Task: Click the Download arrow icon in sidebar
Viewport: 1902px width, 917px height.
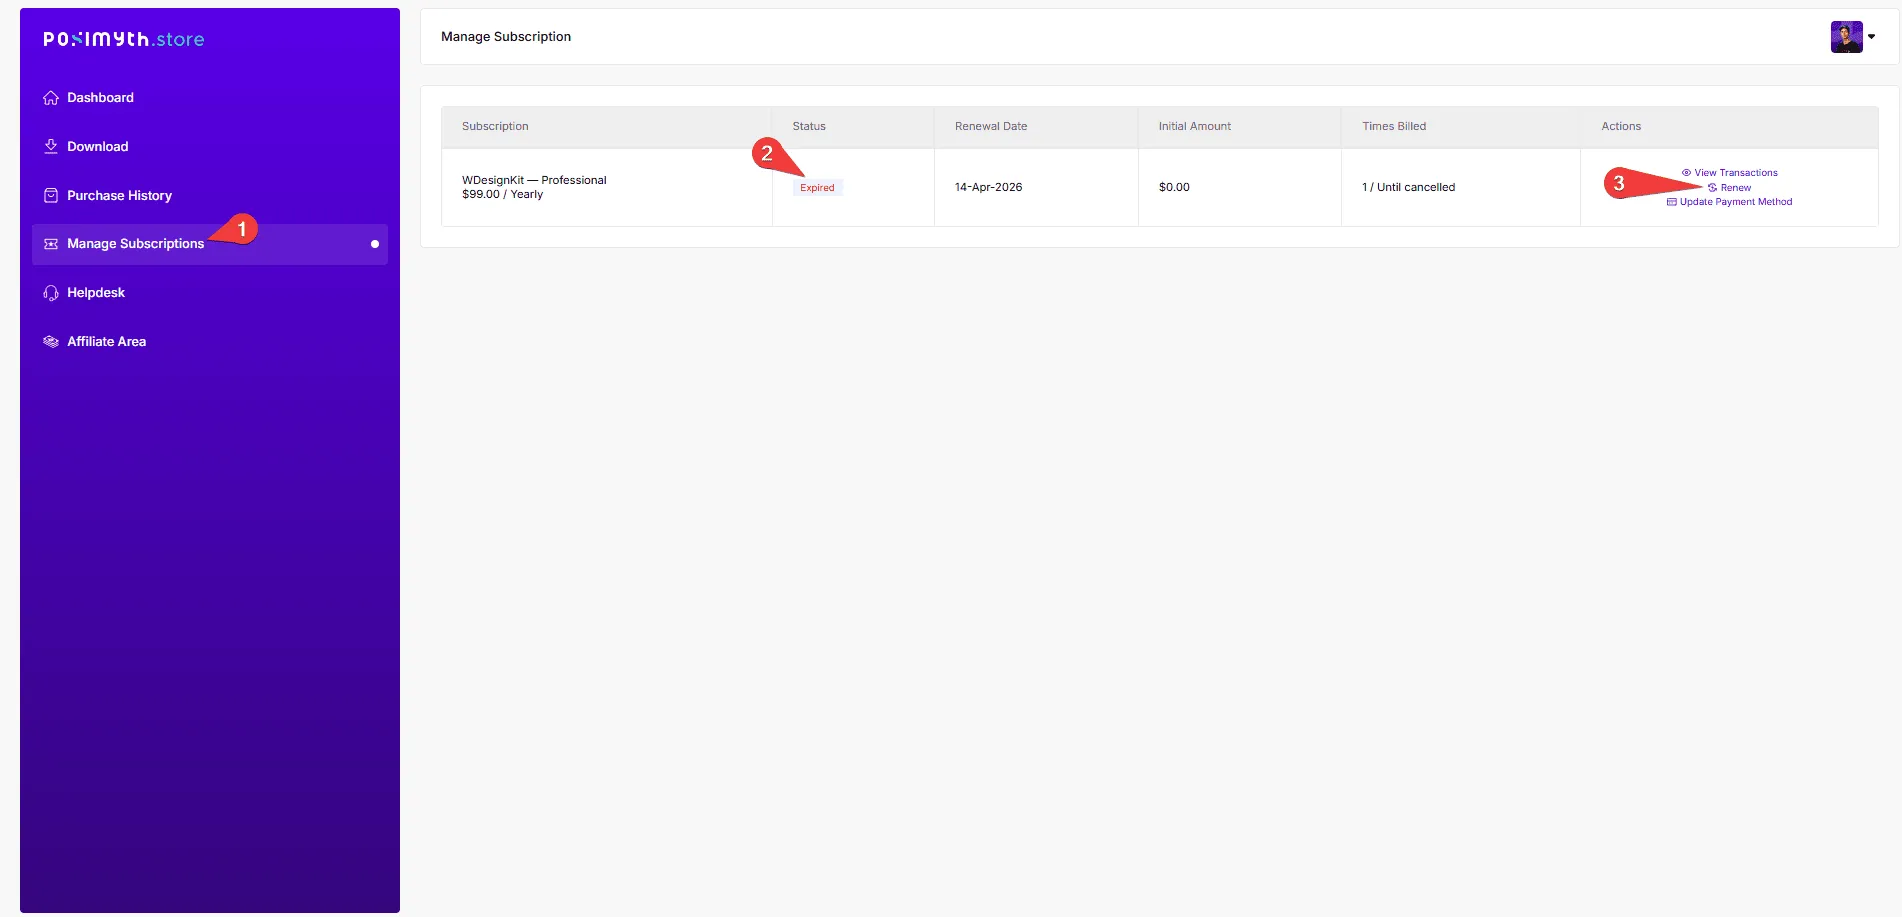Action: pyautogui.click(x=51, y=147)
